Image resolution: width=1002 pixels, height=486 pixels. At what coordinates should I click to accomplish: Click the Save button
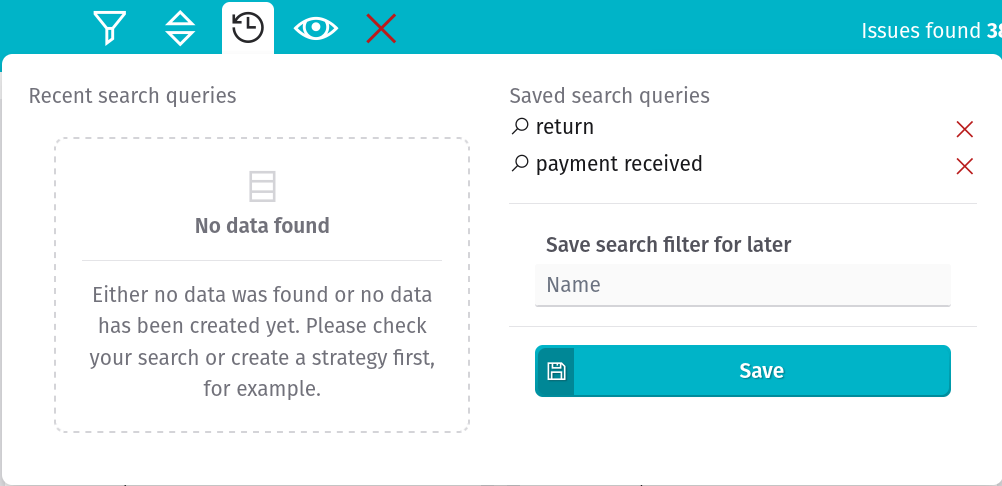pos(743,371)
